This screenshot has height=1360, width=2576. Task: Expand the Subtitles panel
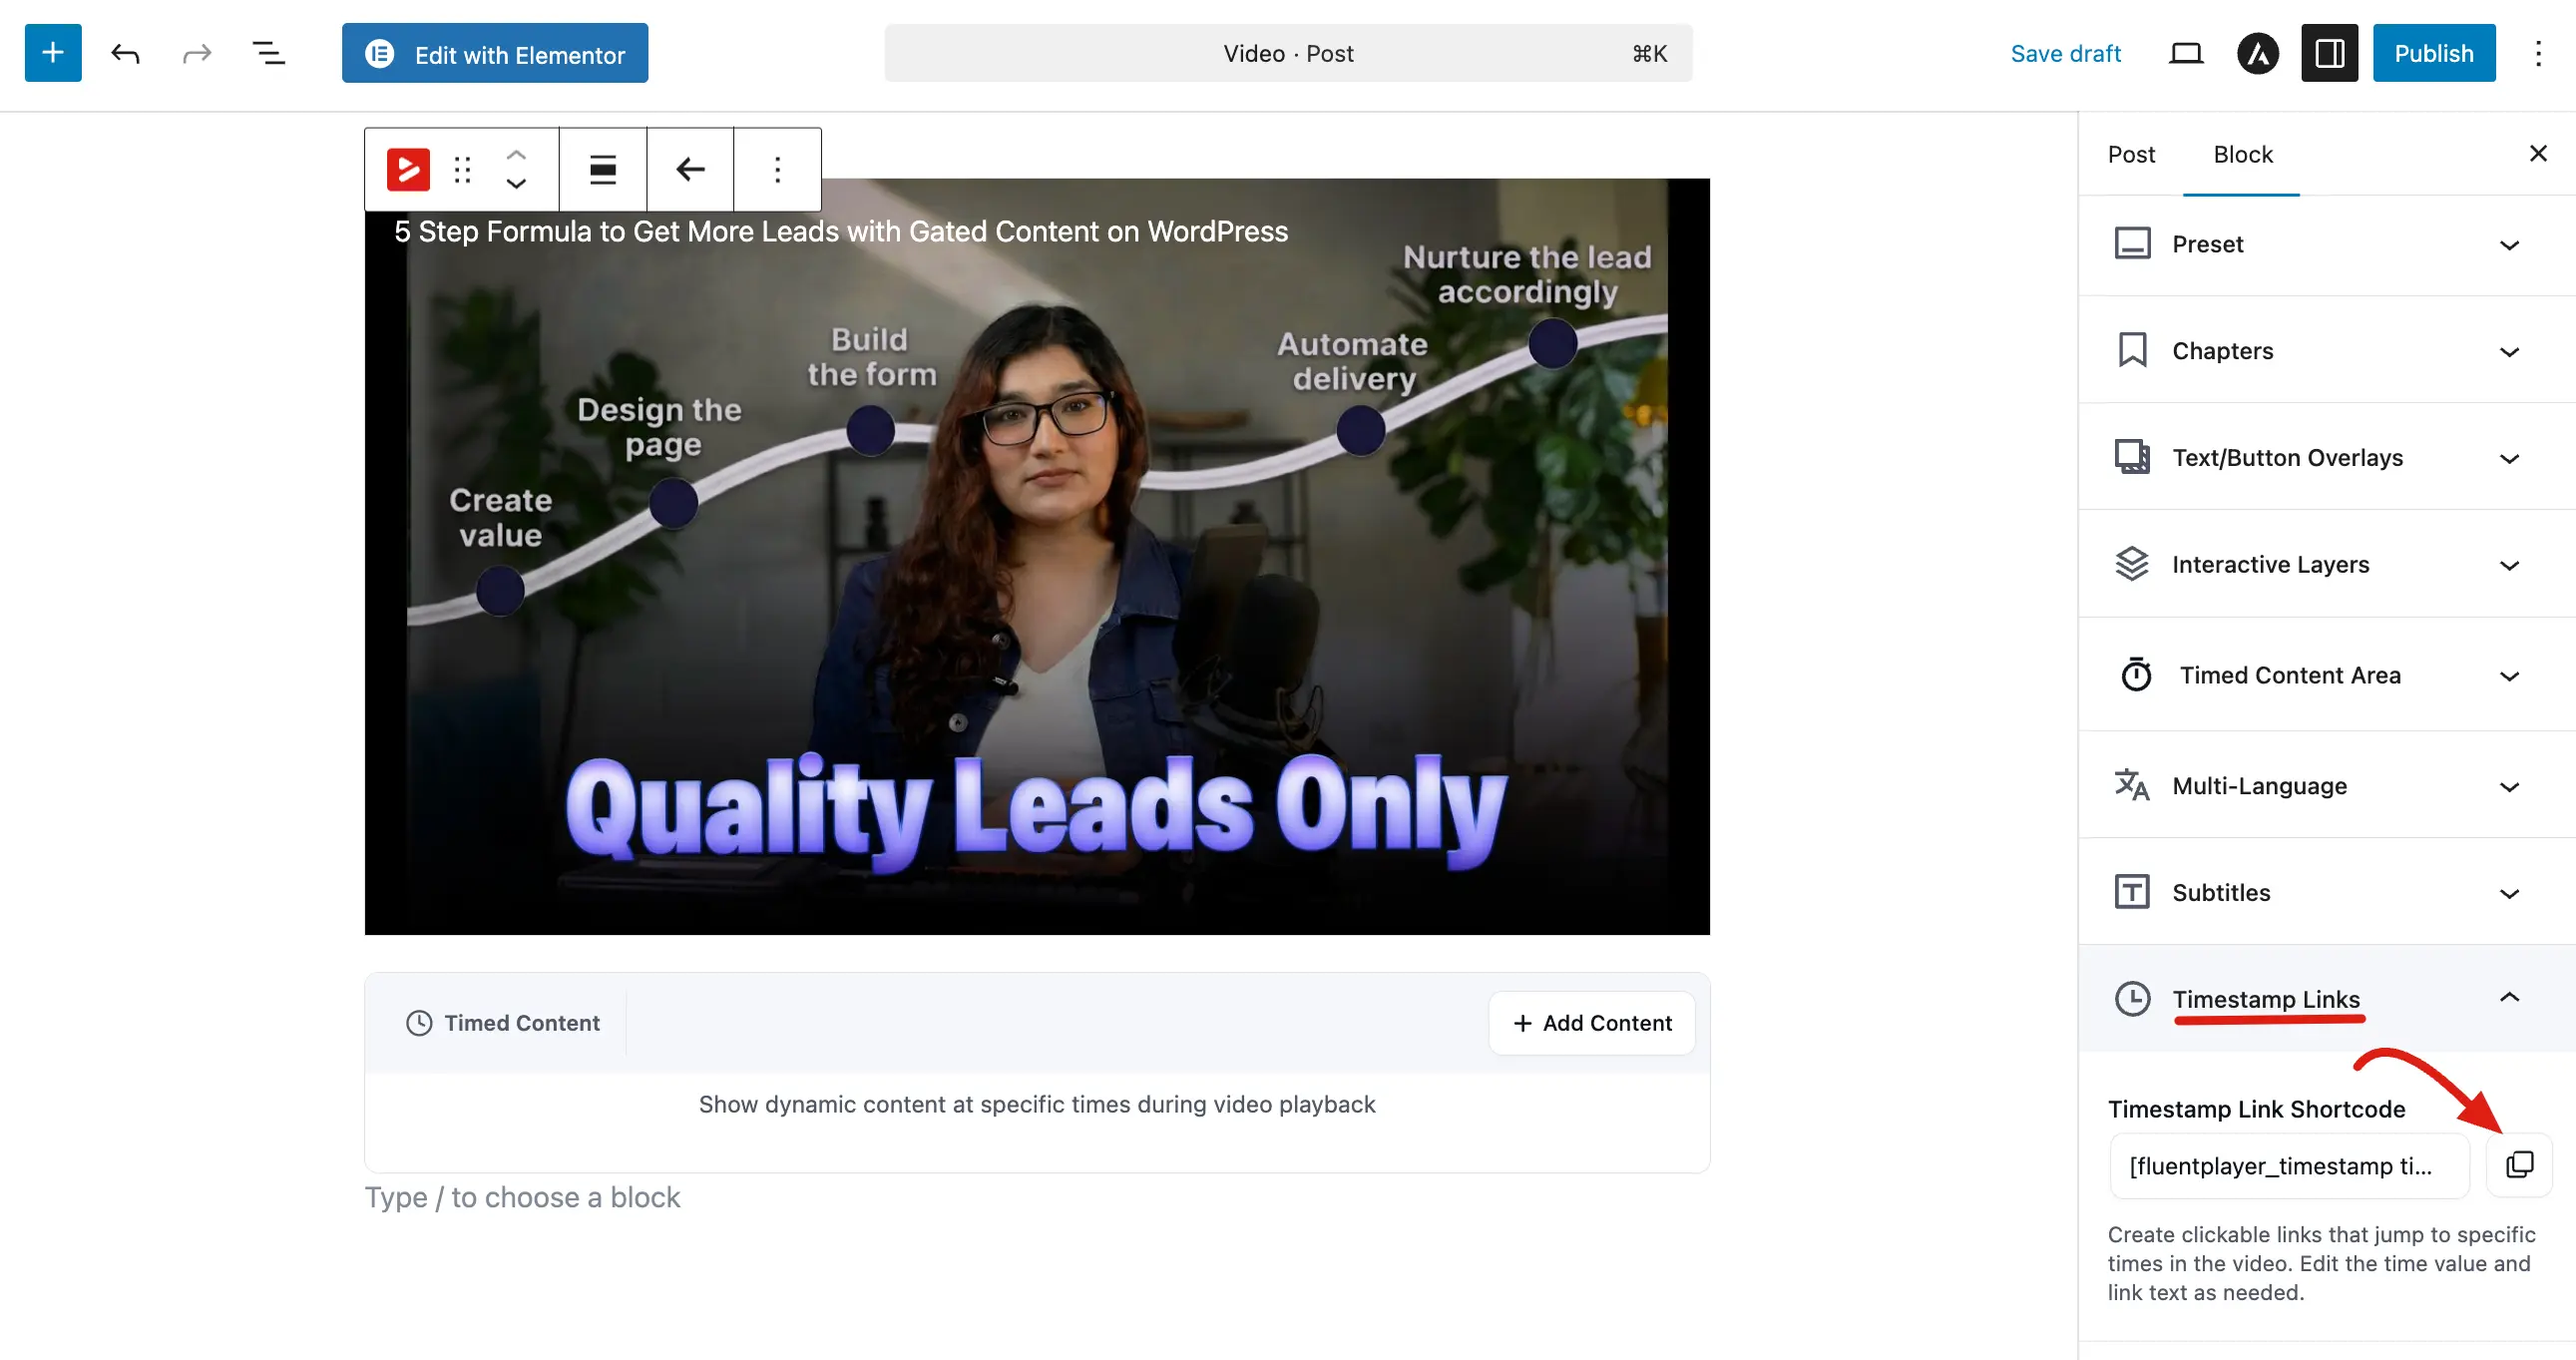coord(2327,892)
